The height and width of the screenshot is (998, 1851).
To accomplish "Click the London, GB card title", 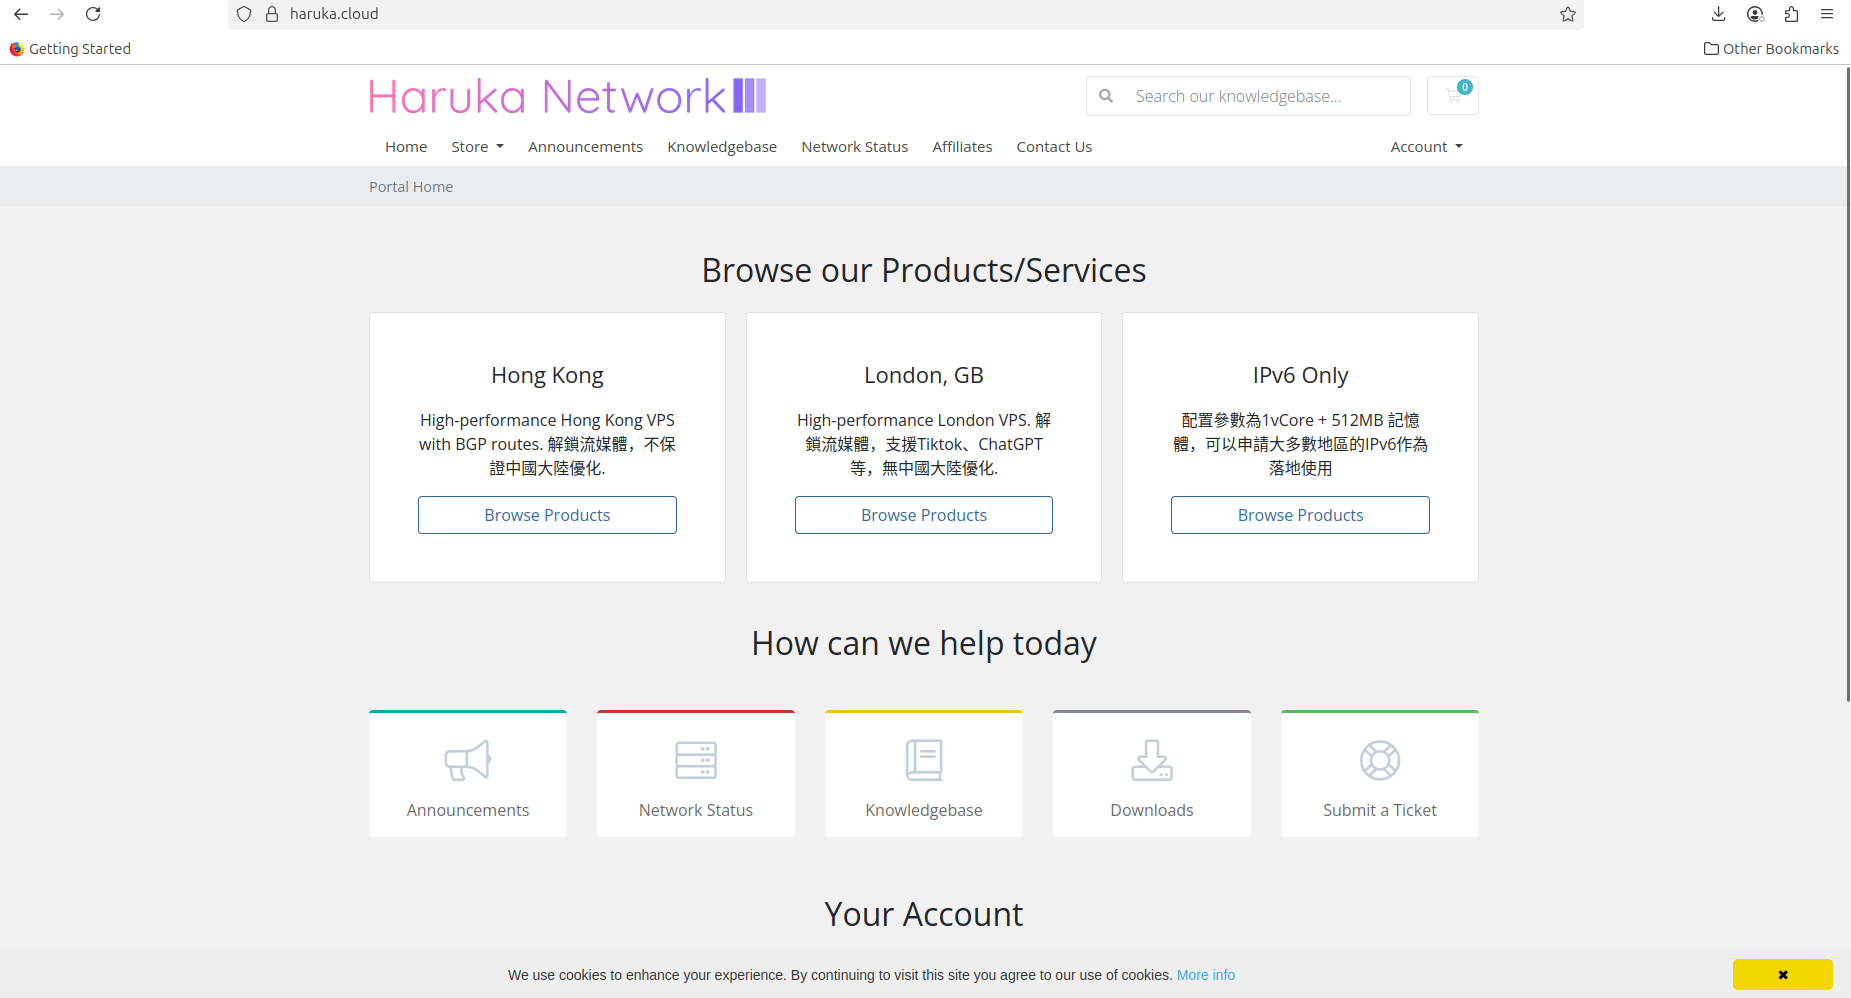I will pos(924,375).
